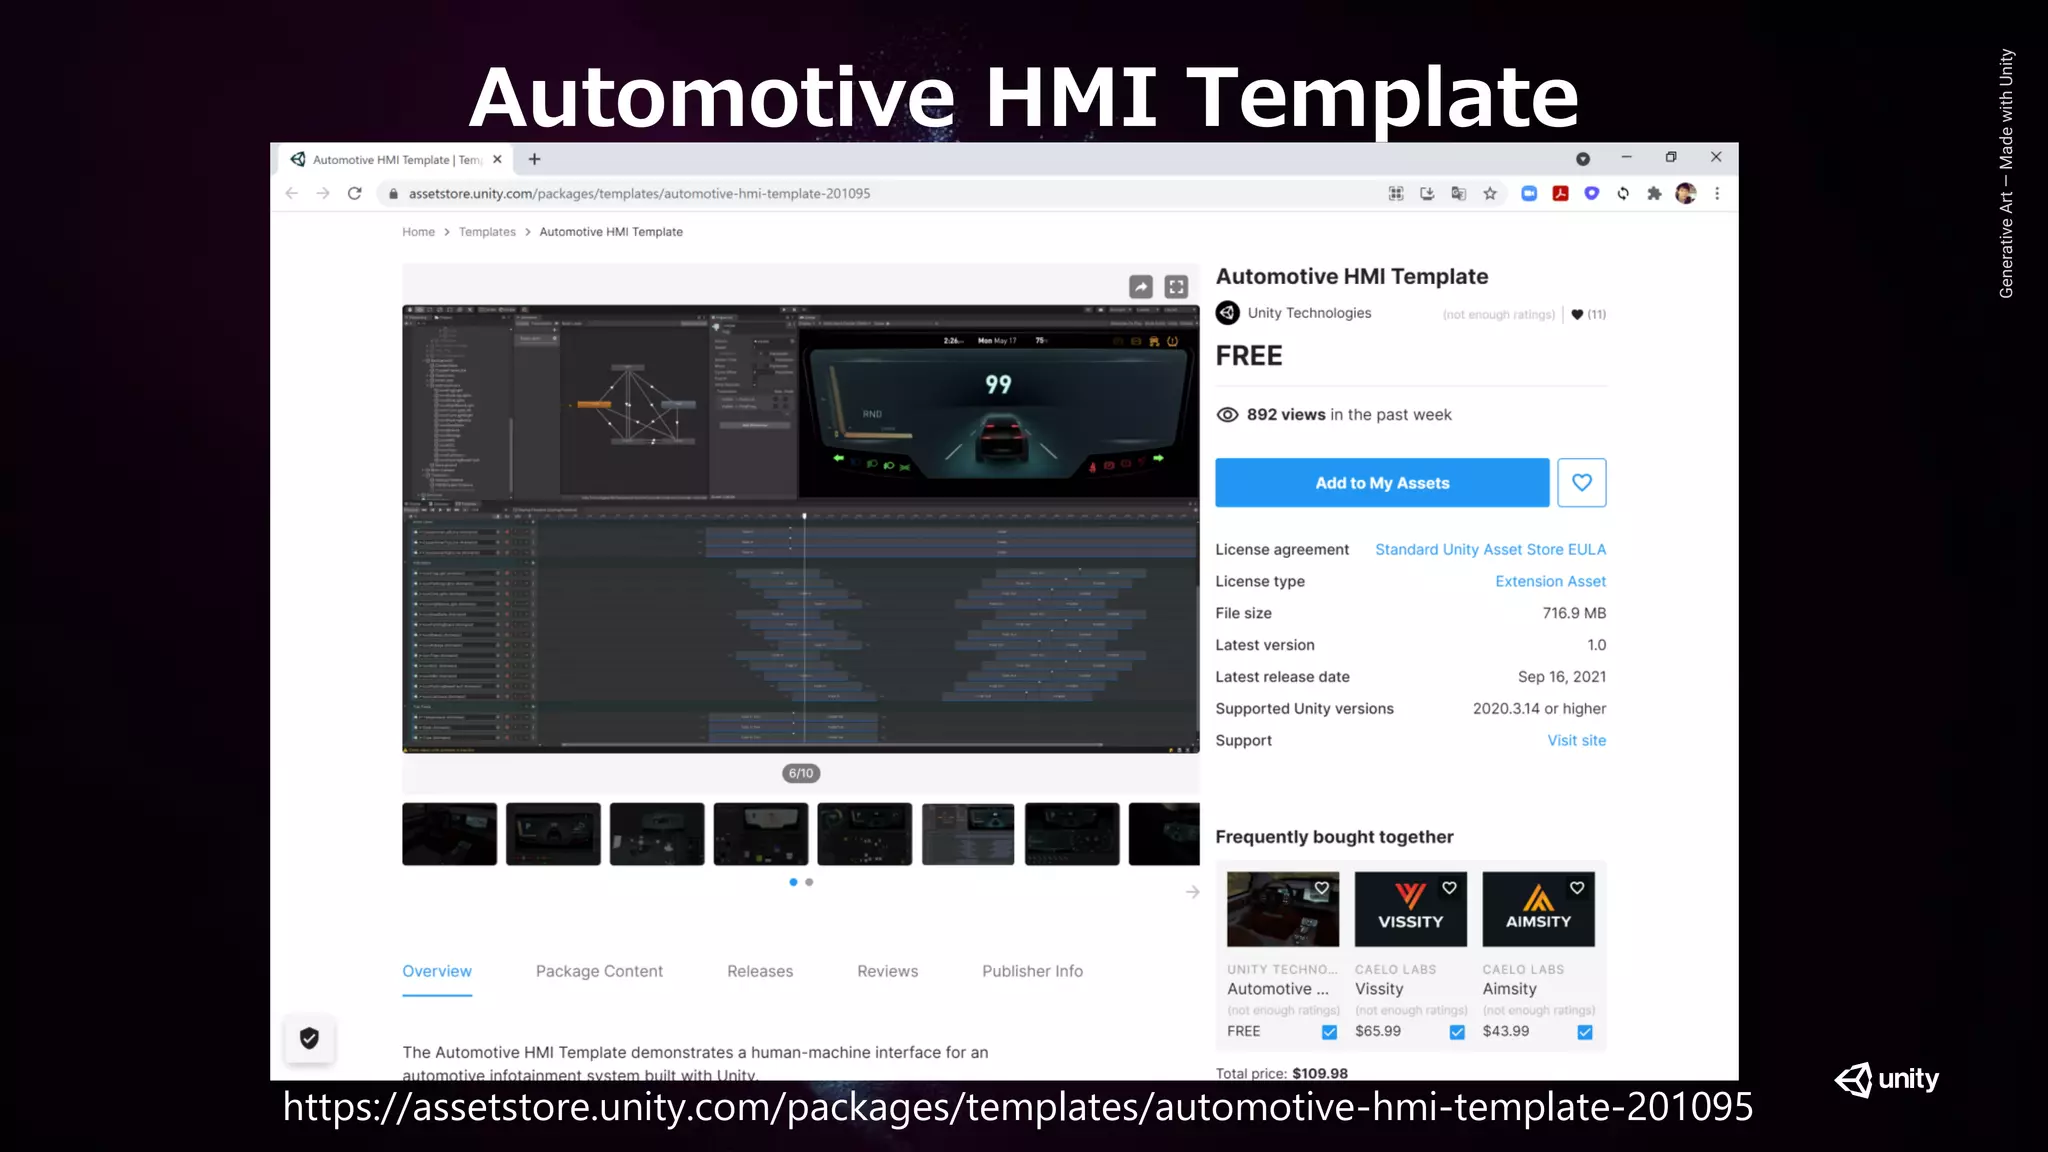Click the main Unity editor preview image
The width and height of the screenshot is (2048, 1152).
click(800, 529)
